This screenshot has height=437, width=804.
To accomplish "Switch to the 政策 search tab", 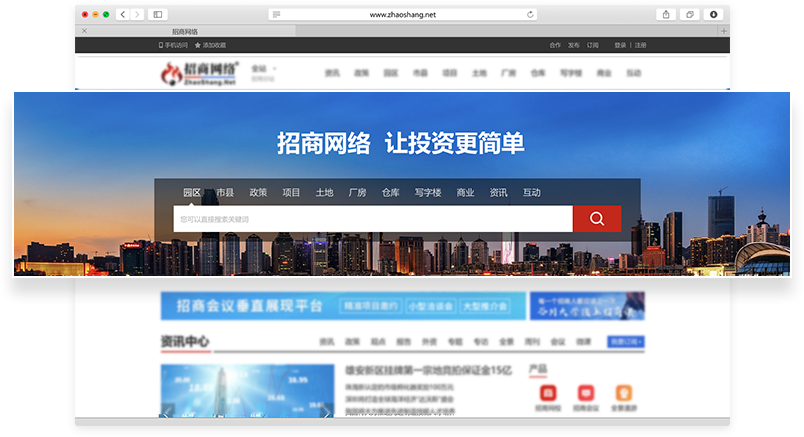I will click(258, 192).
